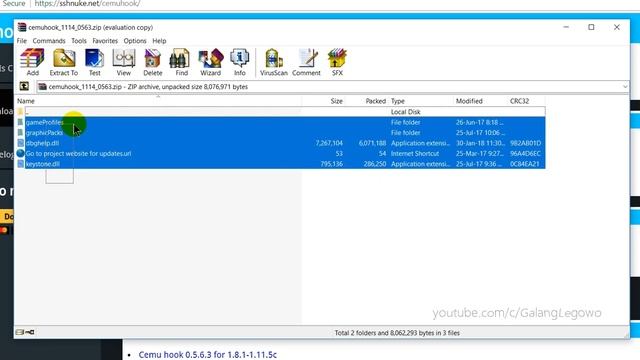Viewport: 640px width, 360px height.
Task: Click status bar total bytes text
Action: click(x=397, y=333)
